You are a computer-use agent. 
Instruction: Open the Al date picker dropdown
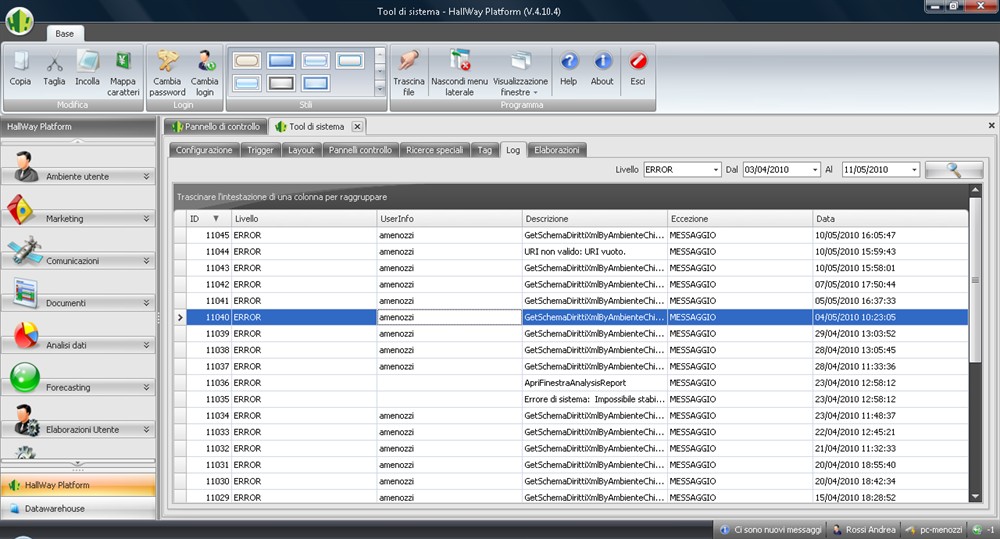[914, 170]
